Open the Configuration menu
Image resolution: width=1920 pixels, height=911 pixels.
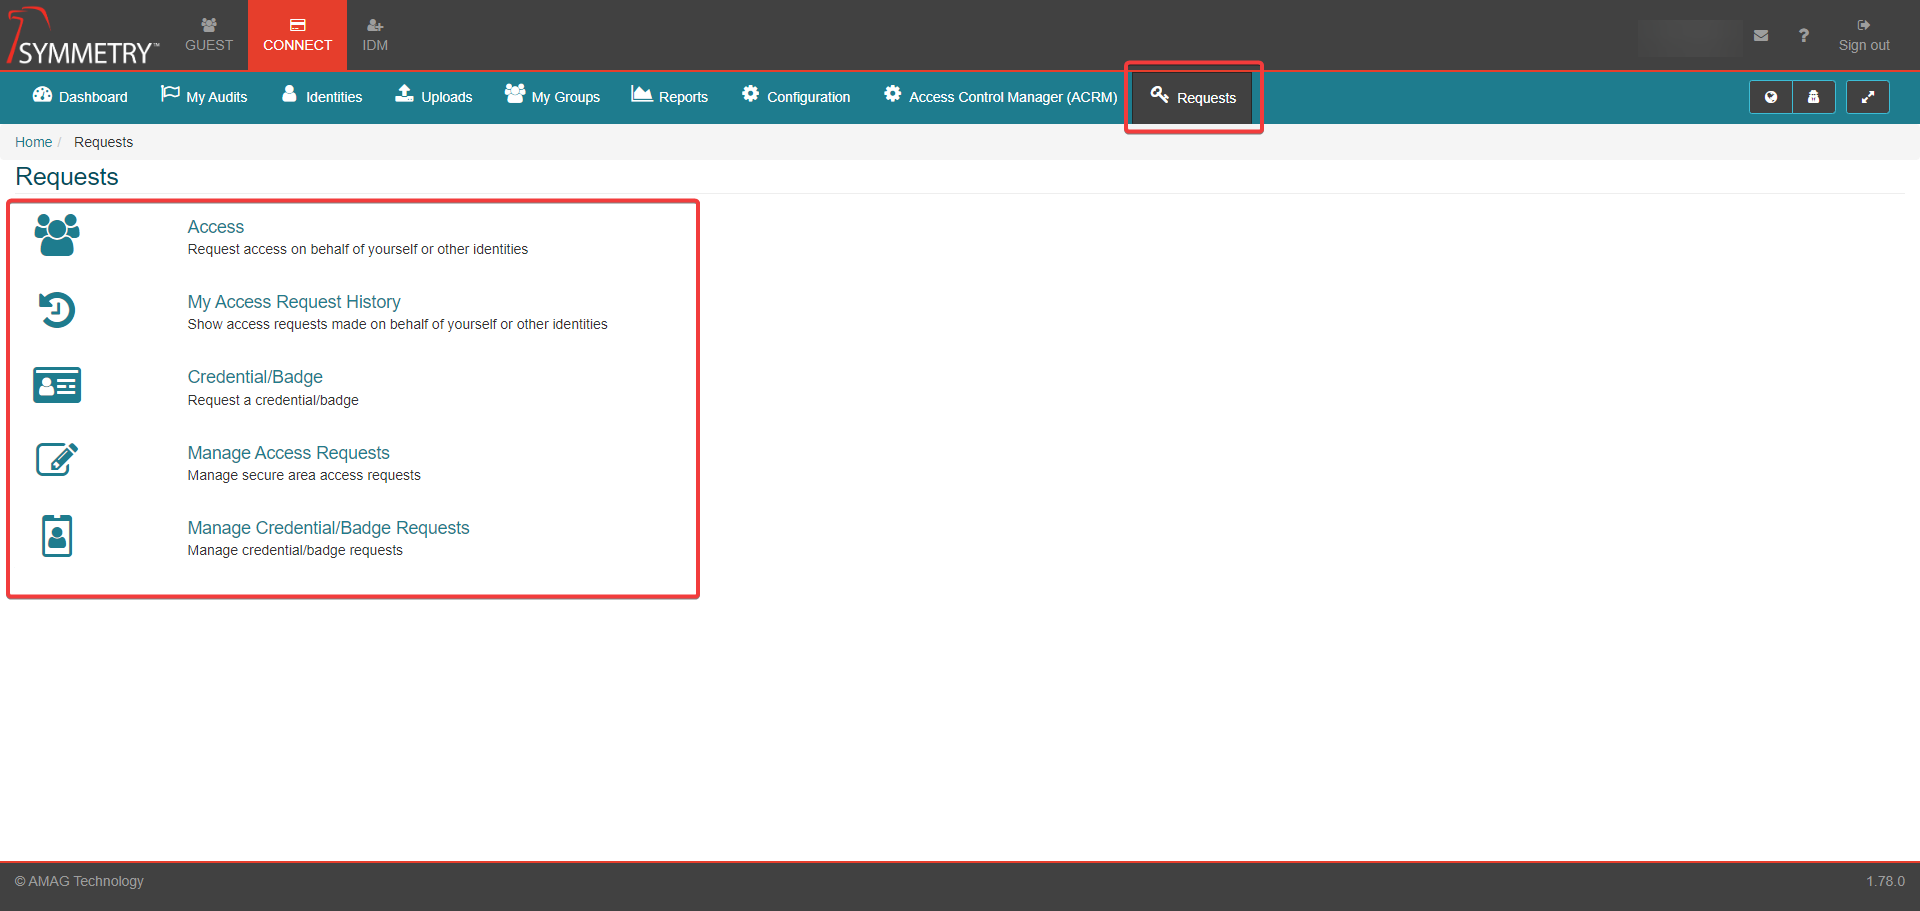point(796,97)
